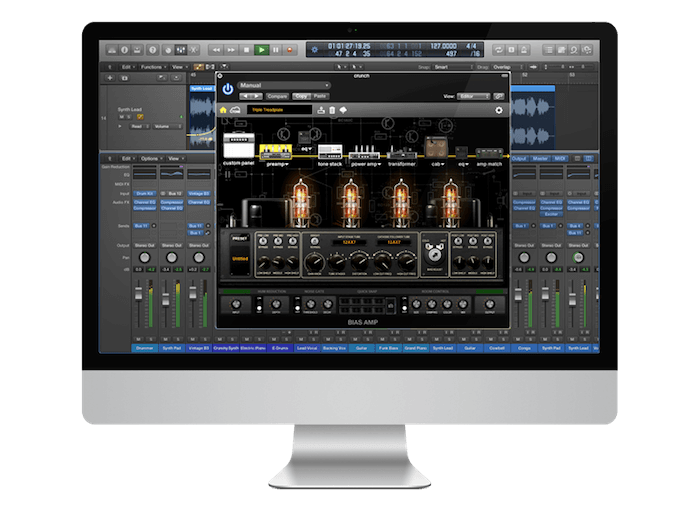The width and height of the screenshot is (698, 524).
Task: Select the Drummer channel strip name
Action: click(x=145, y=348)
